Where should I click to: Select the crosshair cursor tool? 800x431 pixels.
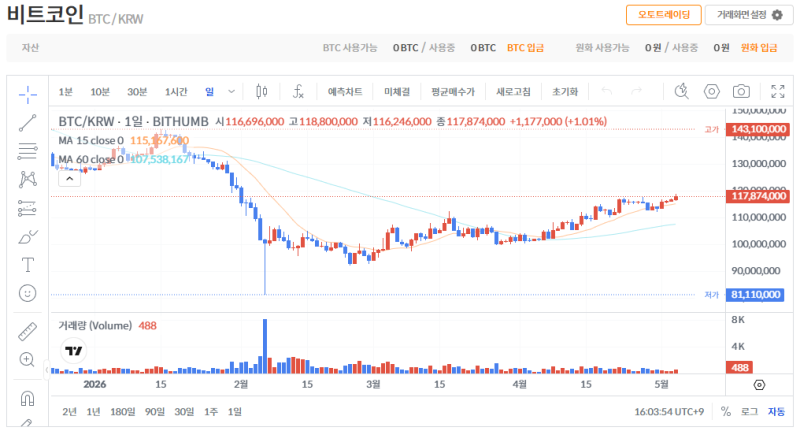pyautogui.click(x=28, y=94)
